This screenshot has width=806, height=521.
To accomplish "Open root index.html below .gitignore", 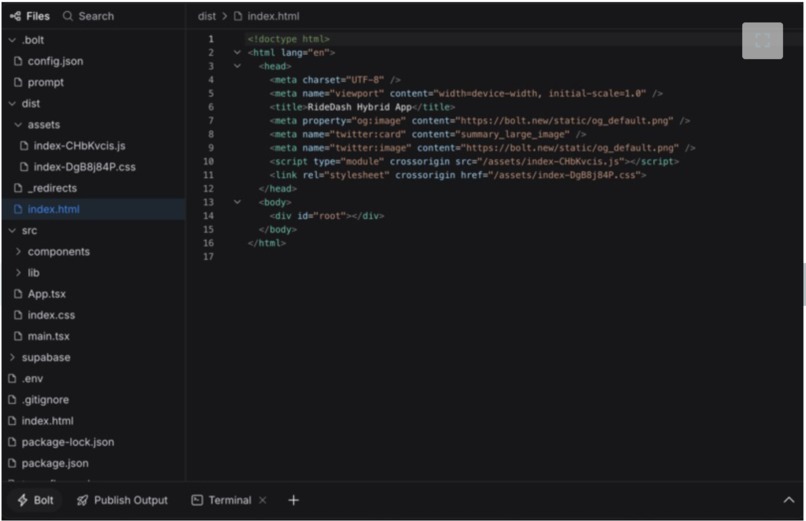I will pos(47,421).
